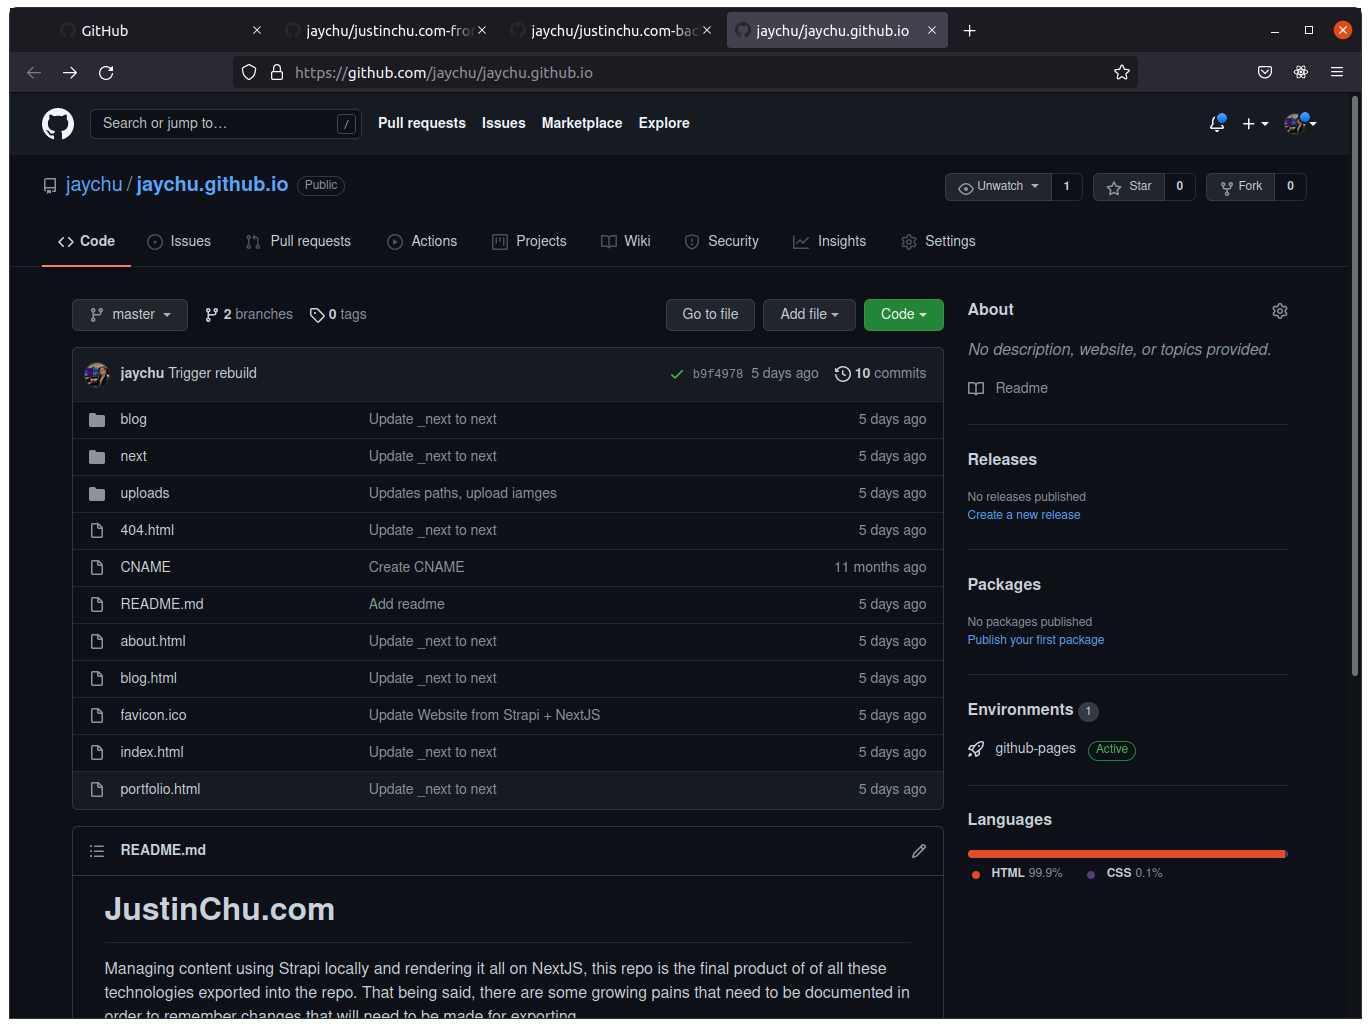Screen dimensions: 1371x1028
Task: Click Go to file button
Action: point(710,315)
